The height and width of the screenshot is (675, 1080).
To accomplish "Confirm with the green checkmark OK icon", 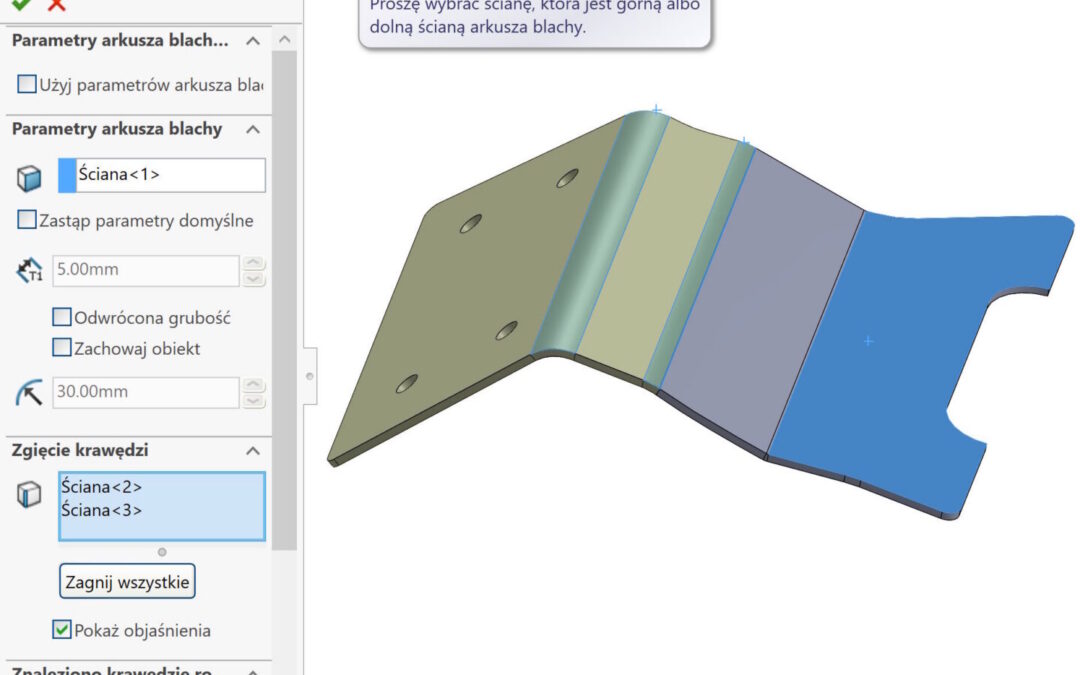I will [x=20, y=4].
